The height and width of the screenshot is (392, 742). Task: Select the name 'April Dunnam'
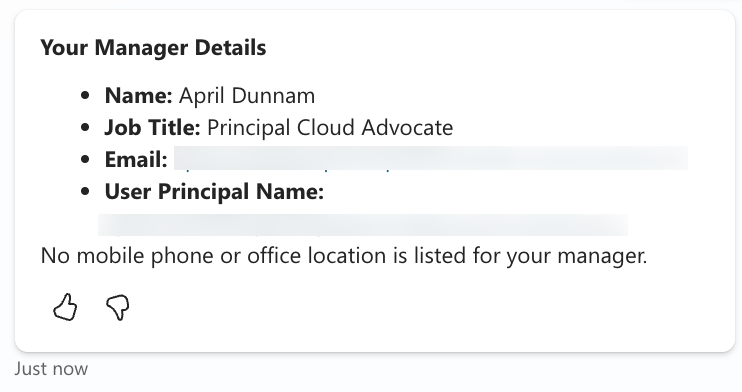click(x=247, y=96)
